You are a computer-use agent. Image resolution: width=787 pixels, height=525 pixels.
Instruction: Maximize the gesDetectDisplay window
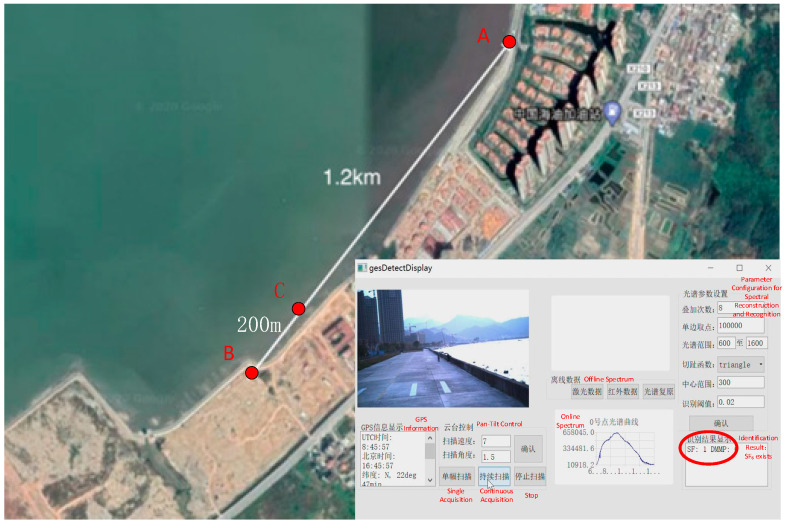tap(740, 269)
